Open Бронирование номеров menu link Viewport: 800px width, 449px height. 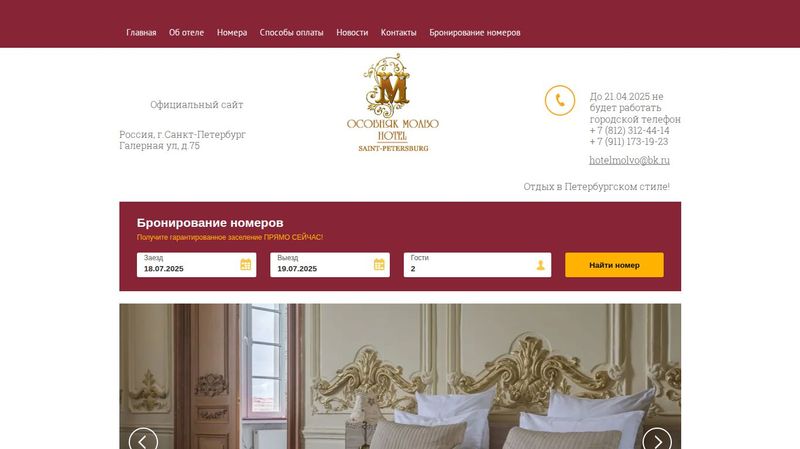474,33
